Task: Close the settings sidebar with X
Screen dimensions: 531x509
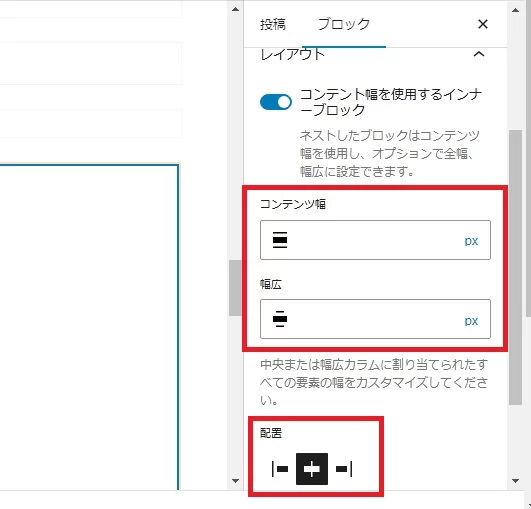Action: (x=483, y=24)
